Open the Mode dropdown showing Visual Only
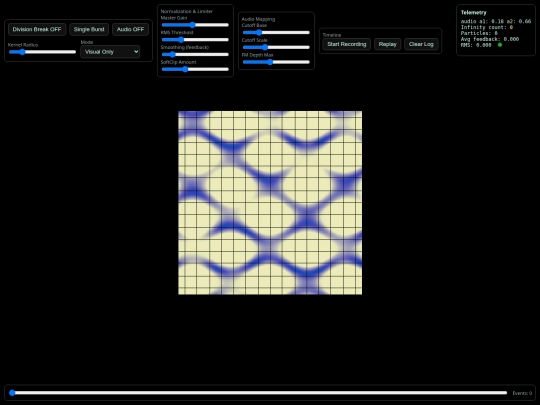Viewport: 540px width, 405px height. pos(110,52)
